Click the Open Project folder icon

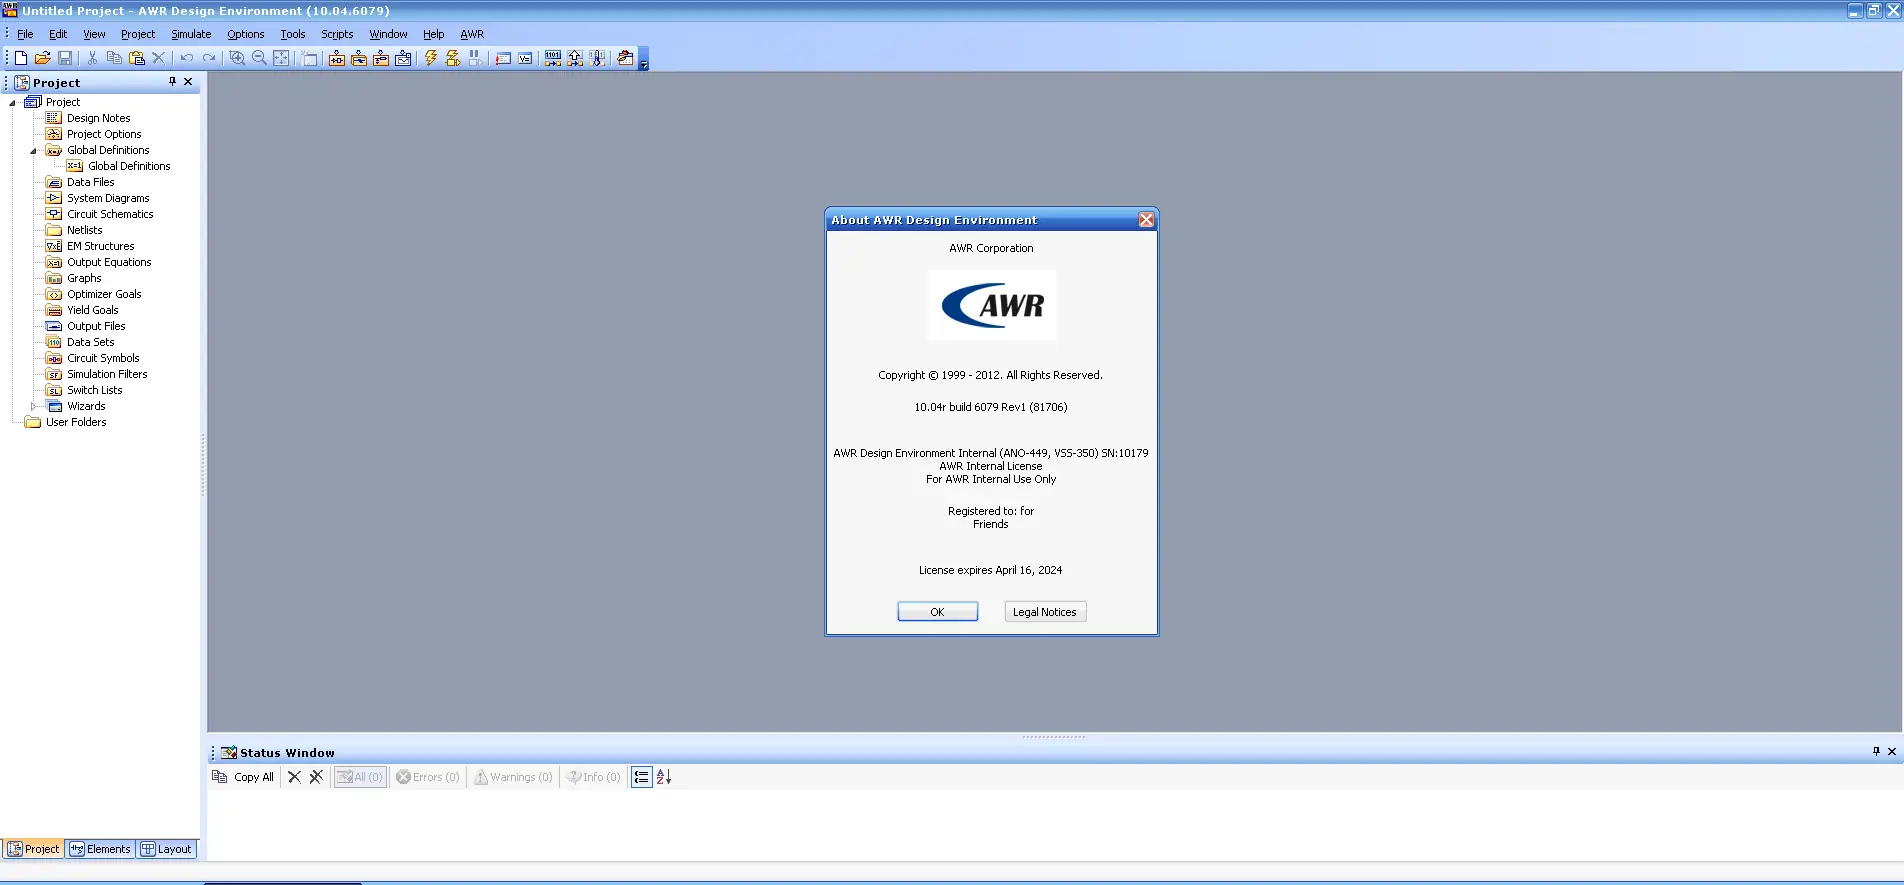tap(43, 58)
